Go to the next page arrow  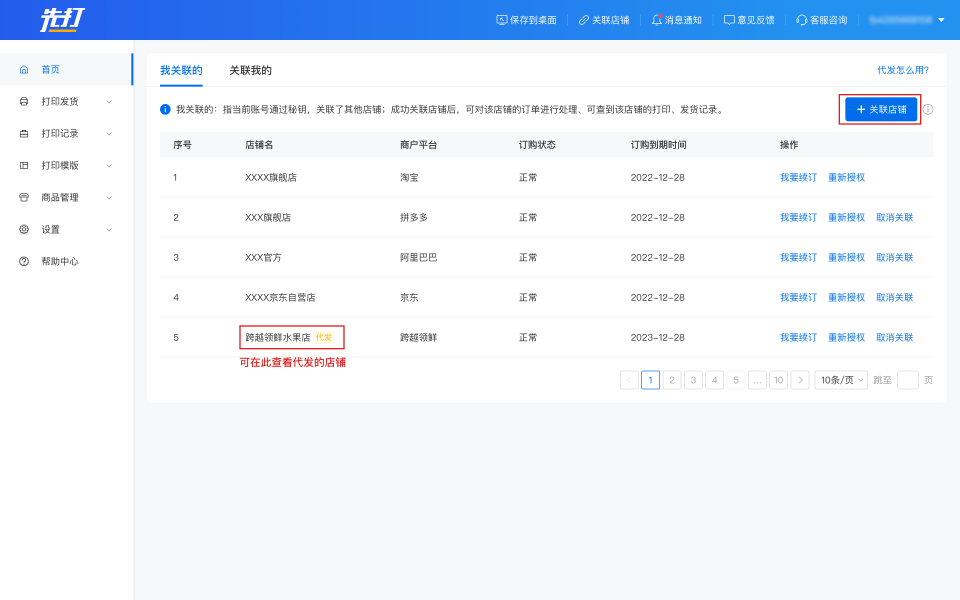pos(800,380)
